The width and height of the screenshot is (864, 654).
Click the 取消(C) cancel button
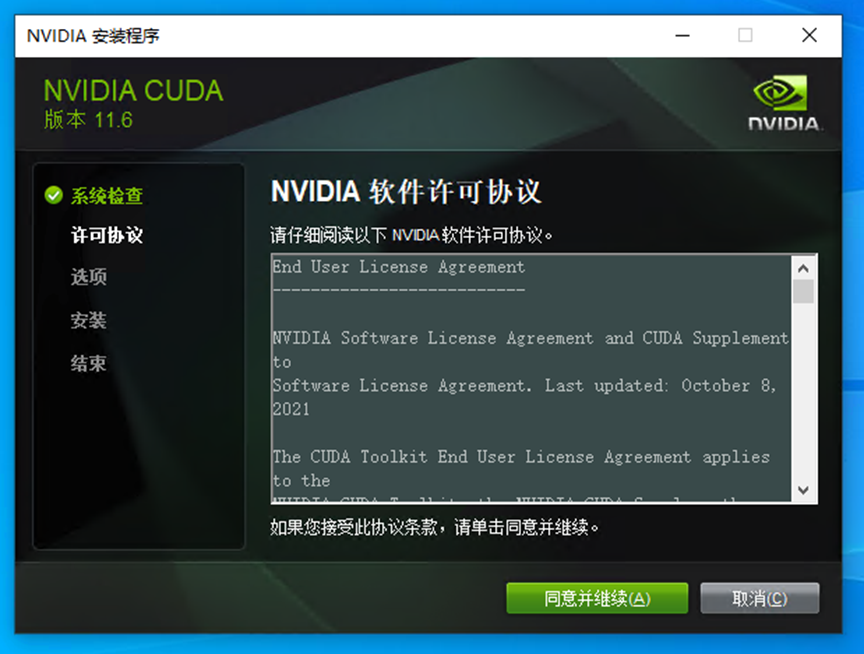pos(759,598)
